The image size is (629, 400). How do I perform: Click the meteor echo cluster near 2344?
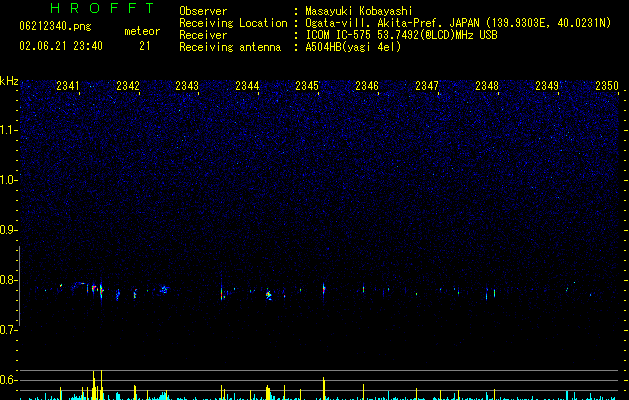click(268, 295)
